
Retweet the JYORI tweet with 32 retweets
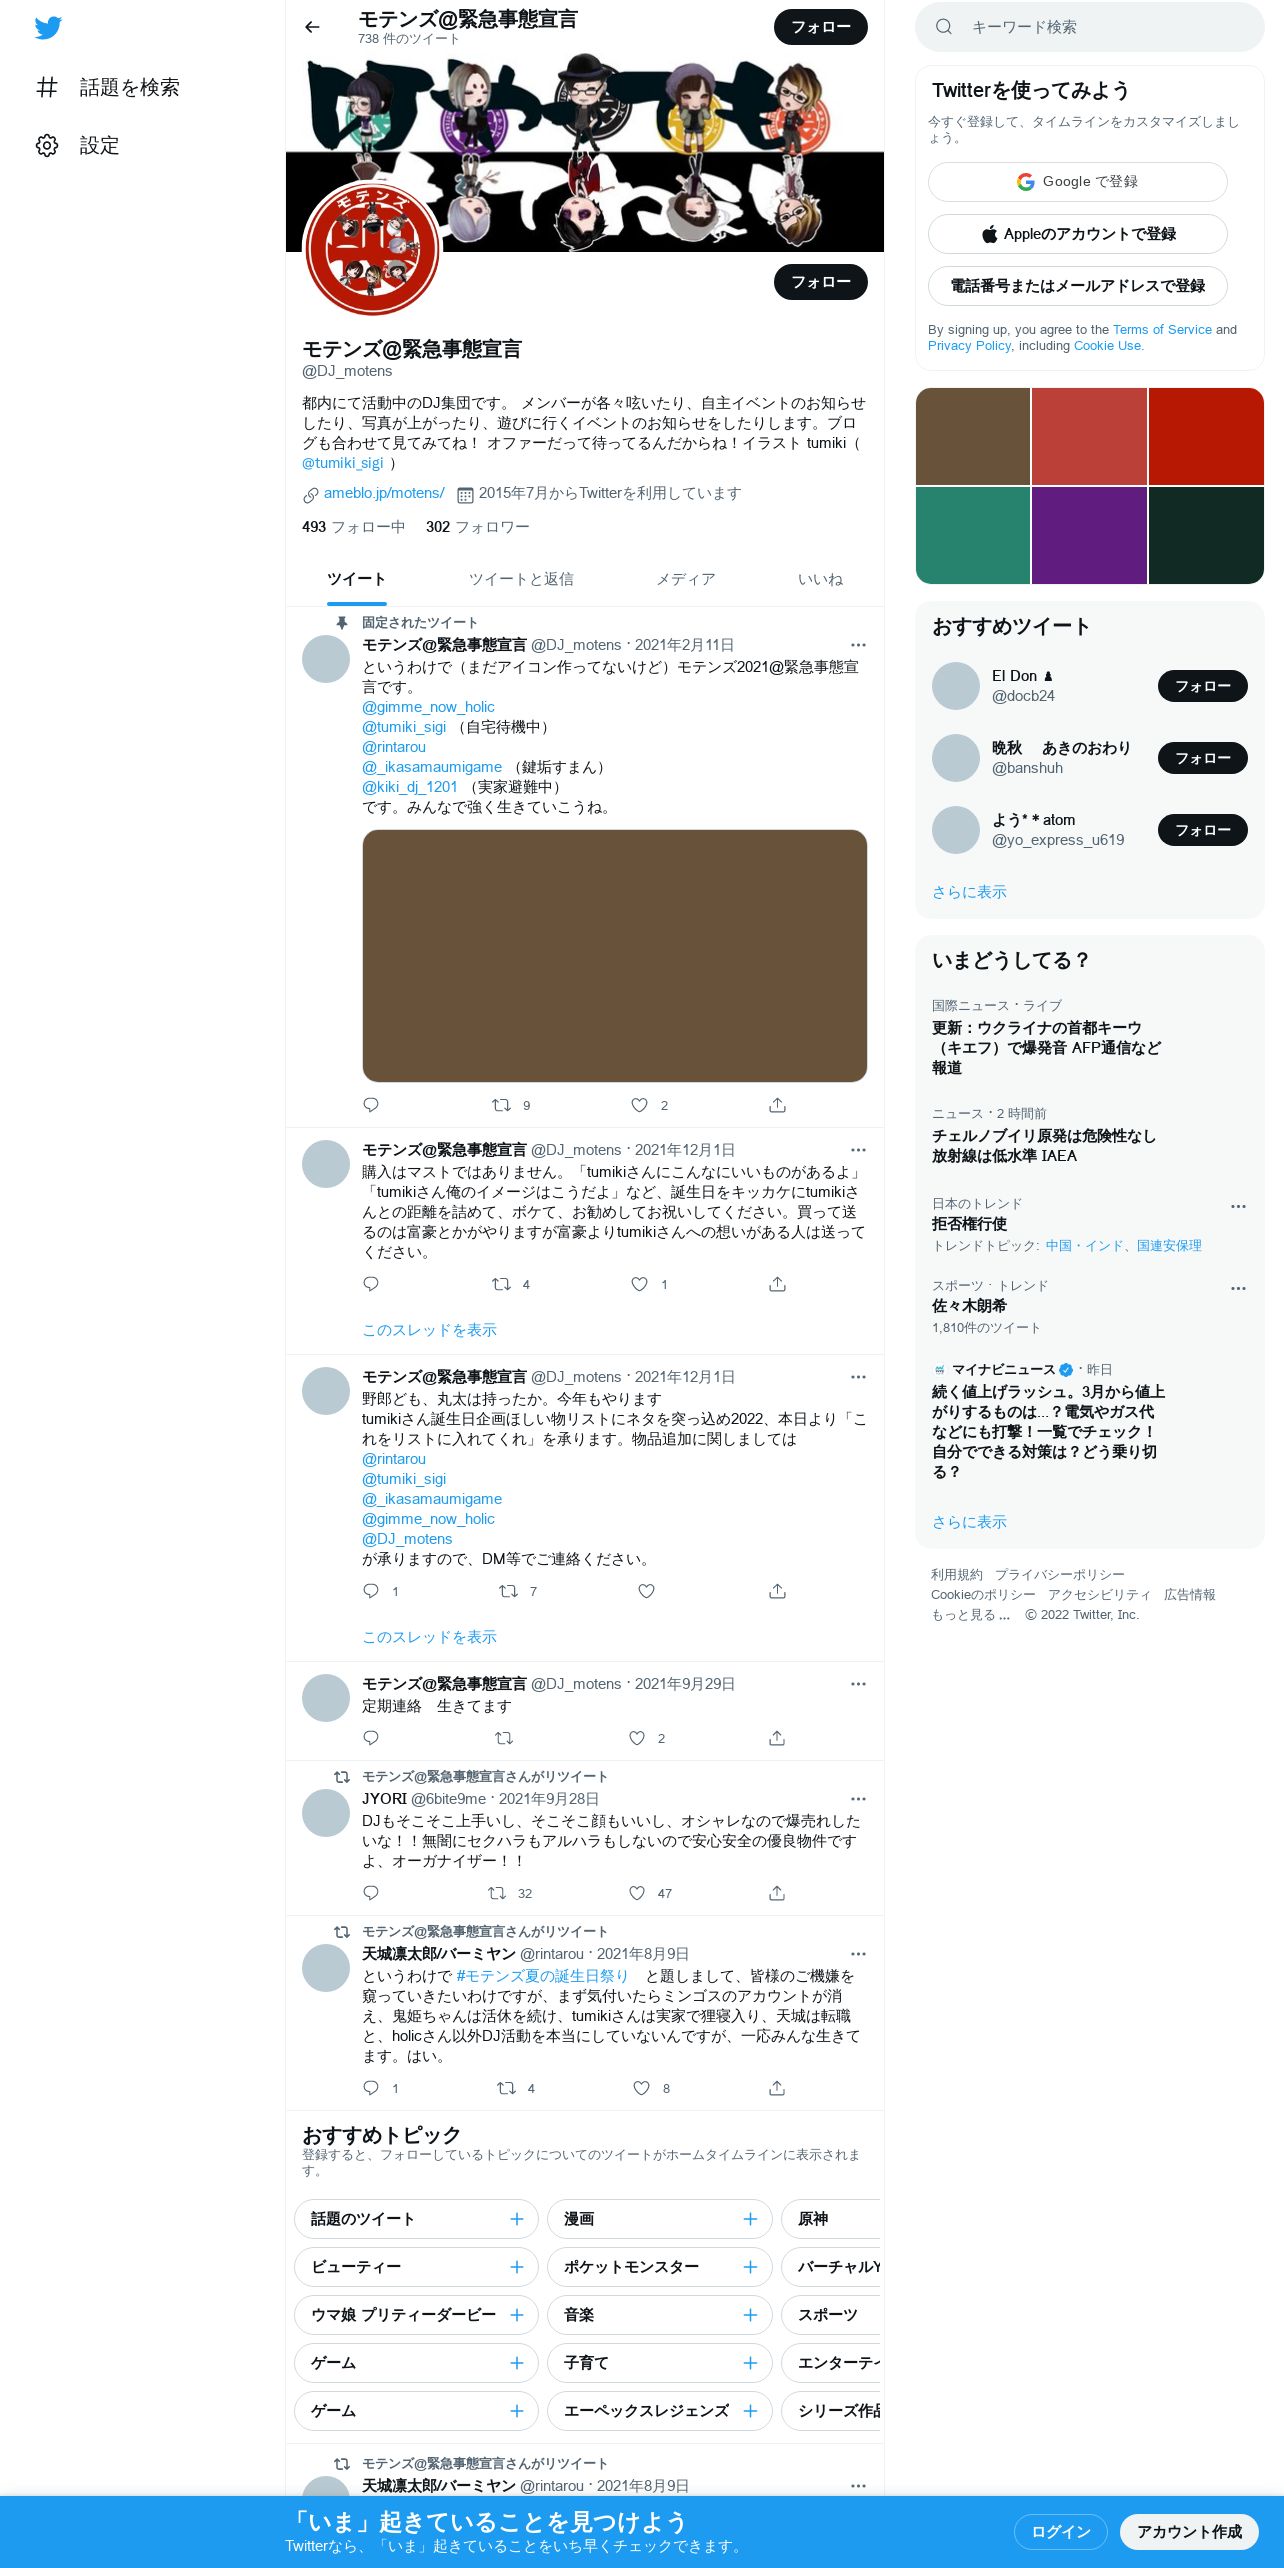(497, 1893)
